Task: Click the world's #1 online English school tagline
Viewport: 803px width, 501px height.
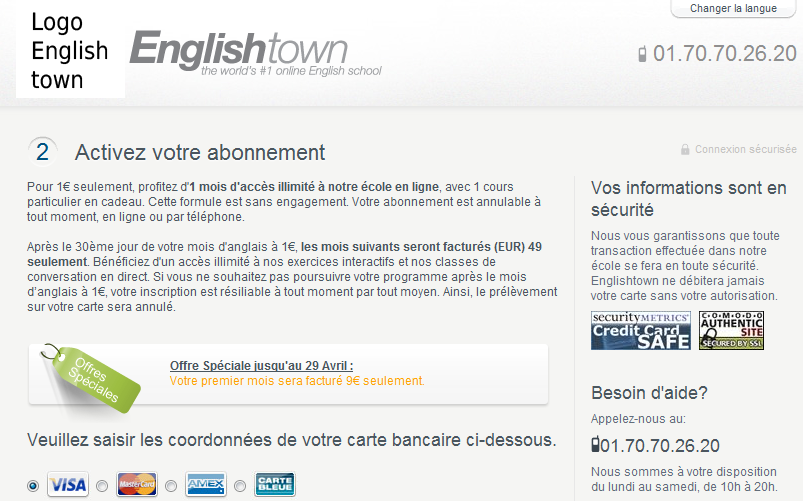Action: 291,71
